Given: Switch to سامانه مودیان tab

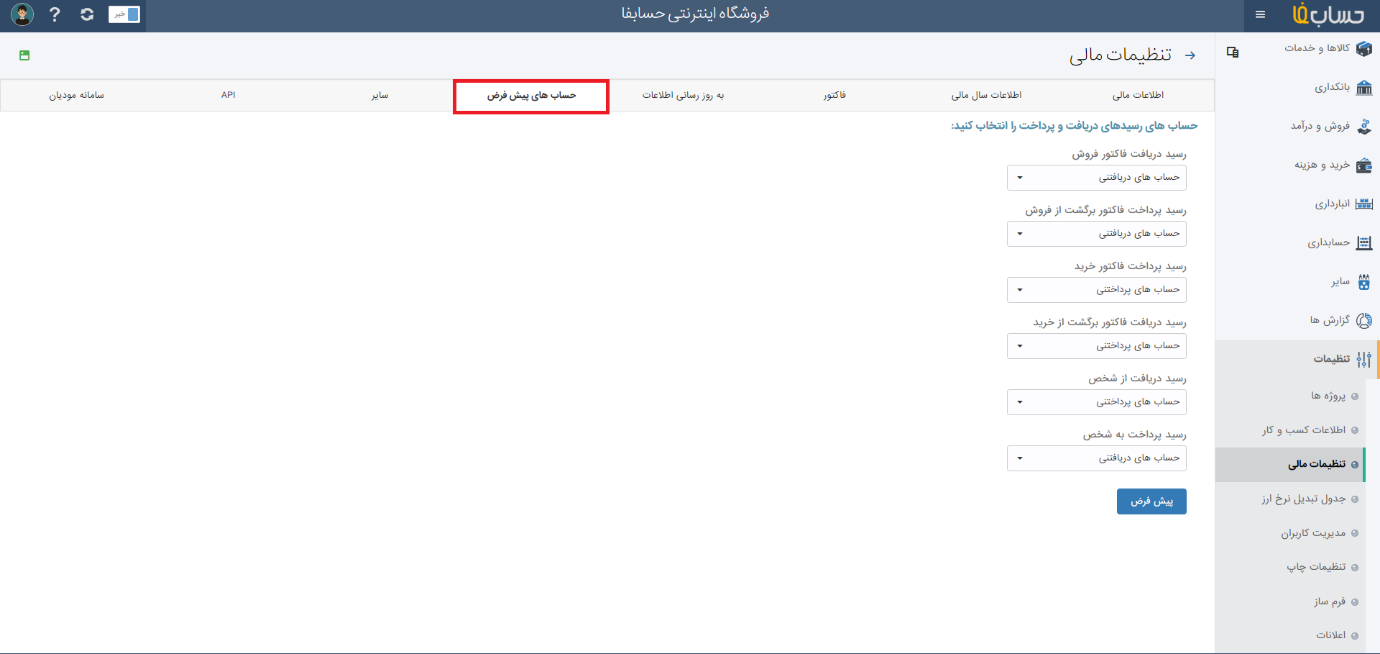Looking at the screenshot, I should click(76, 95).
